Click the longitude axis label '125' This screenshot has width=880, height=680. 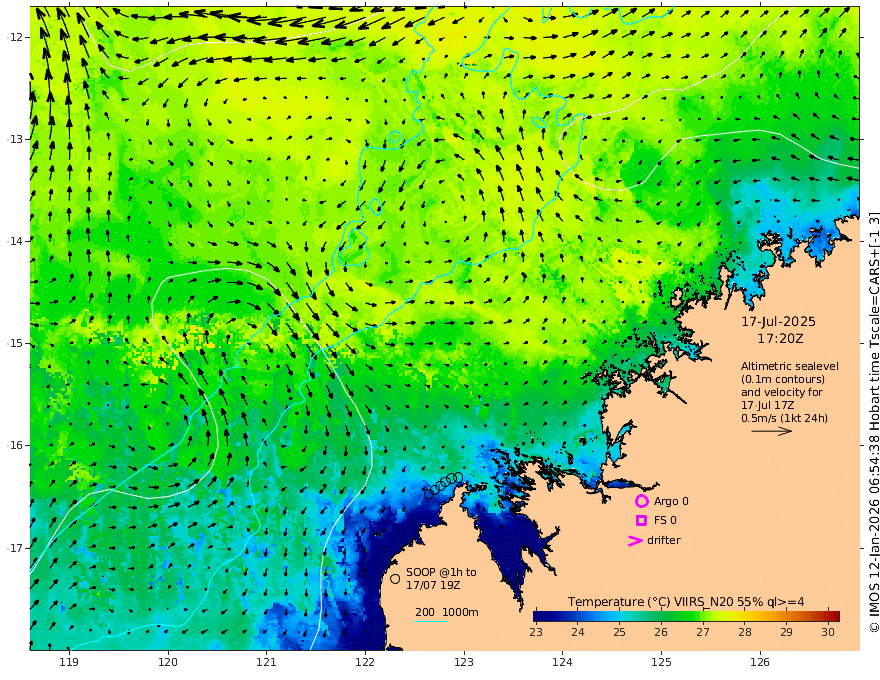(662, 663)
